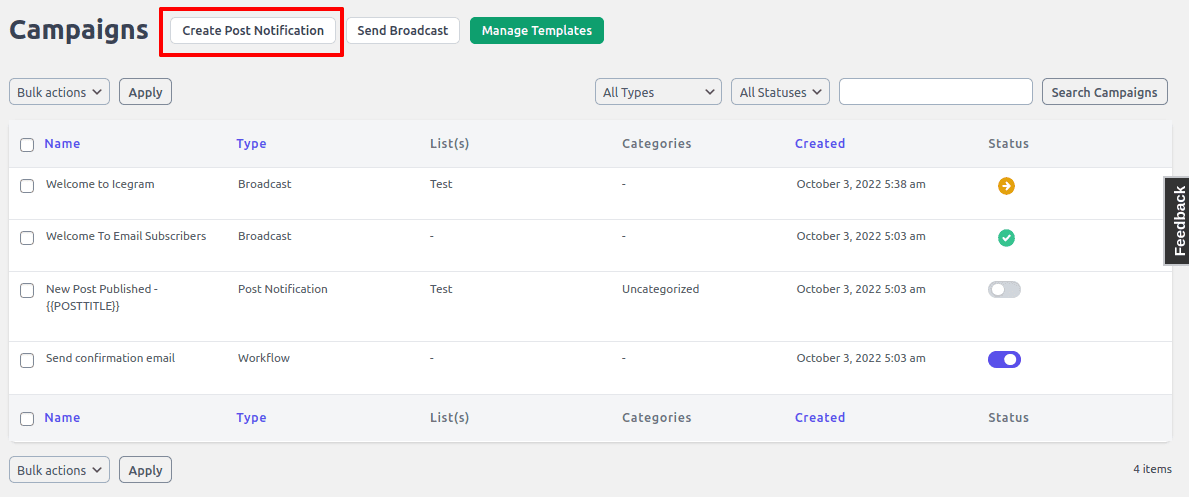Check the select-all checkbox in the table header
This screenshot has height=497, width=1189.
tap(27, 145)
